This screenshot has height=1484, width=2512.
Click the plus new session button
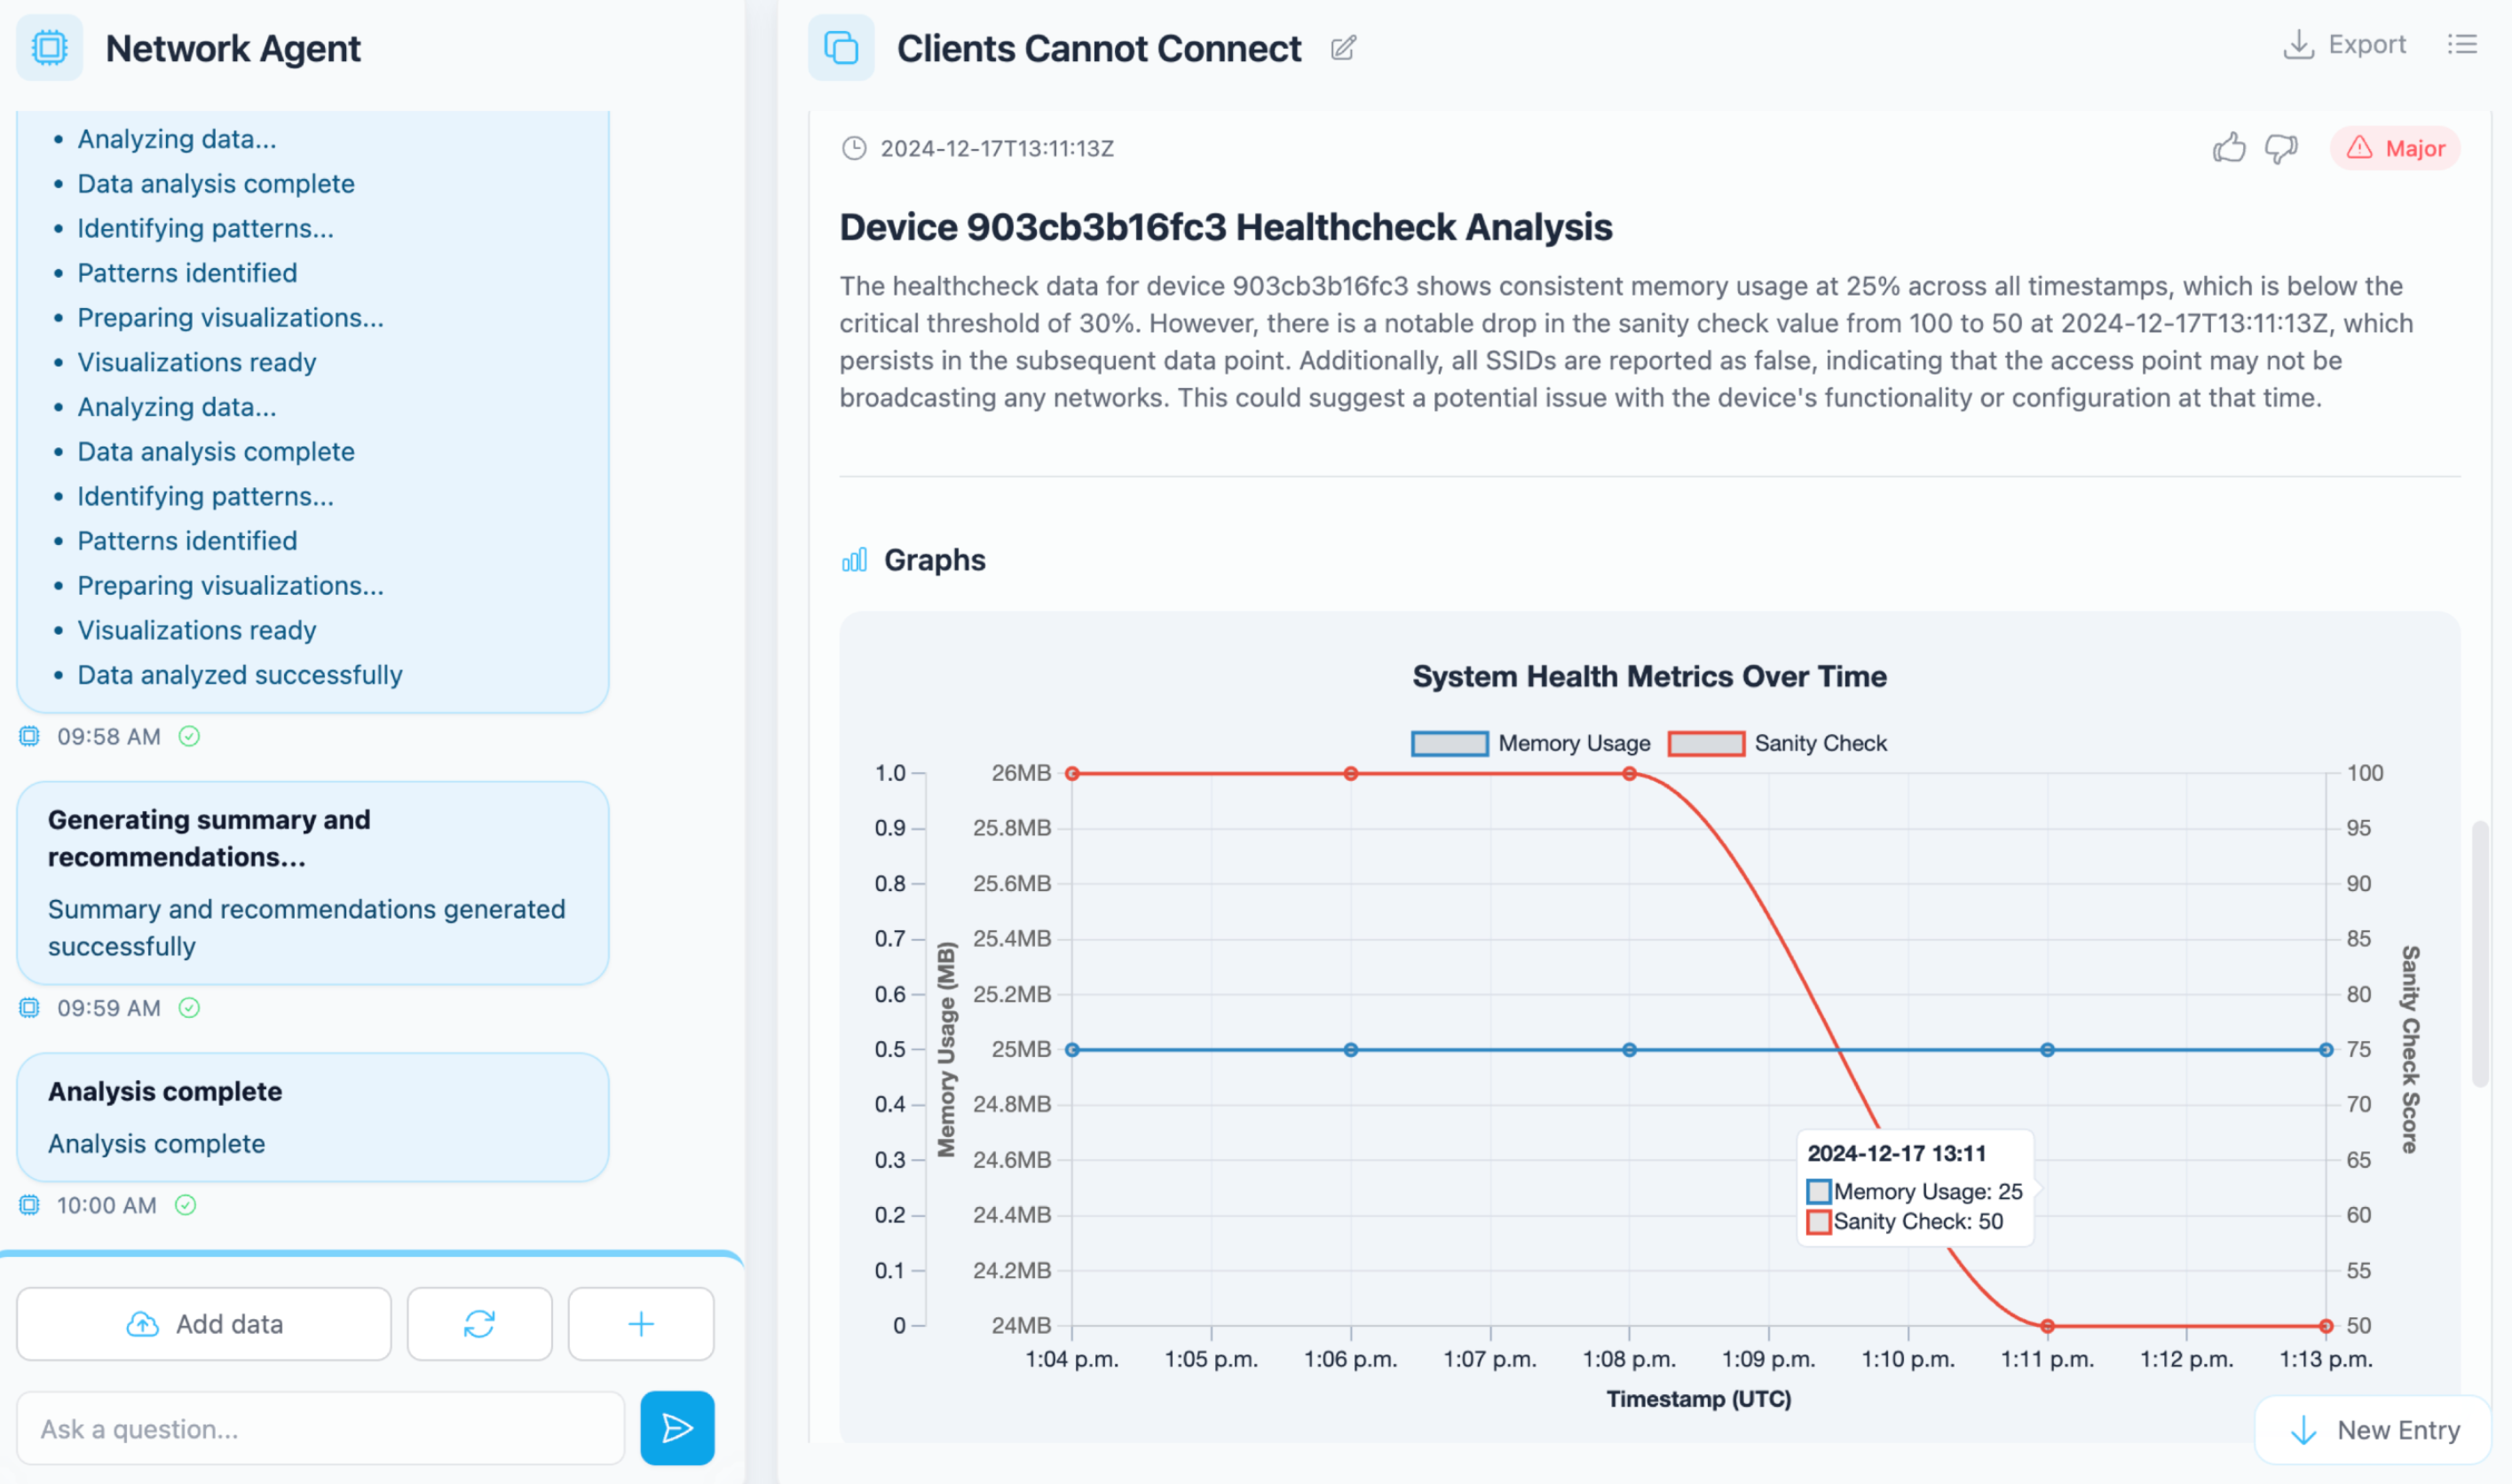tap(640, 1323)
